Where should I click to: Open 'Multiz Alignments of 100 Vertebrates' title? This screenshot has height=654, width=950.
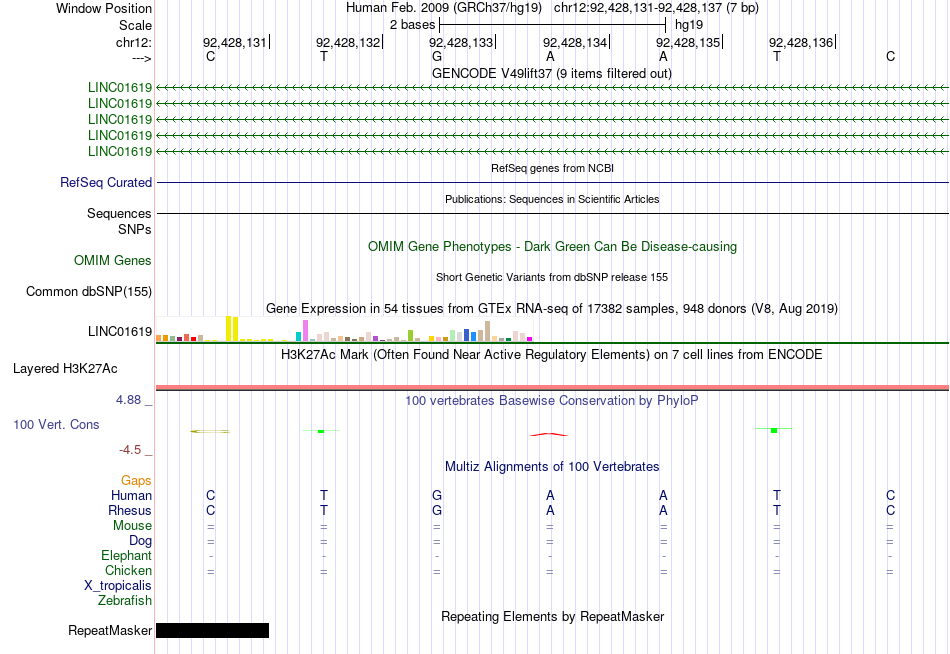click(552, 467)
